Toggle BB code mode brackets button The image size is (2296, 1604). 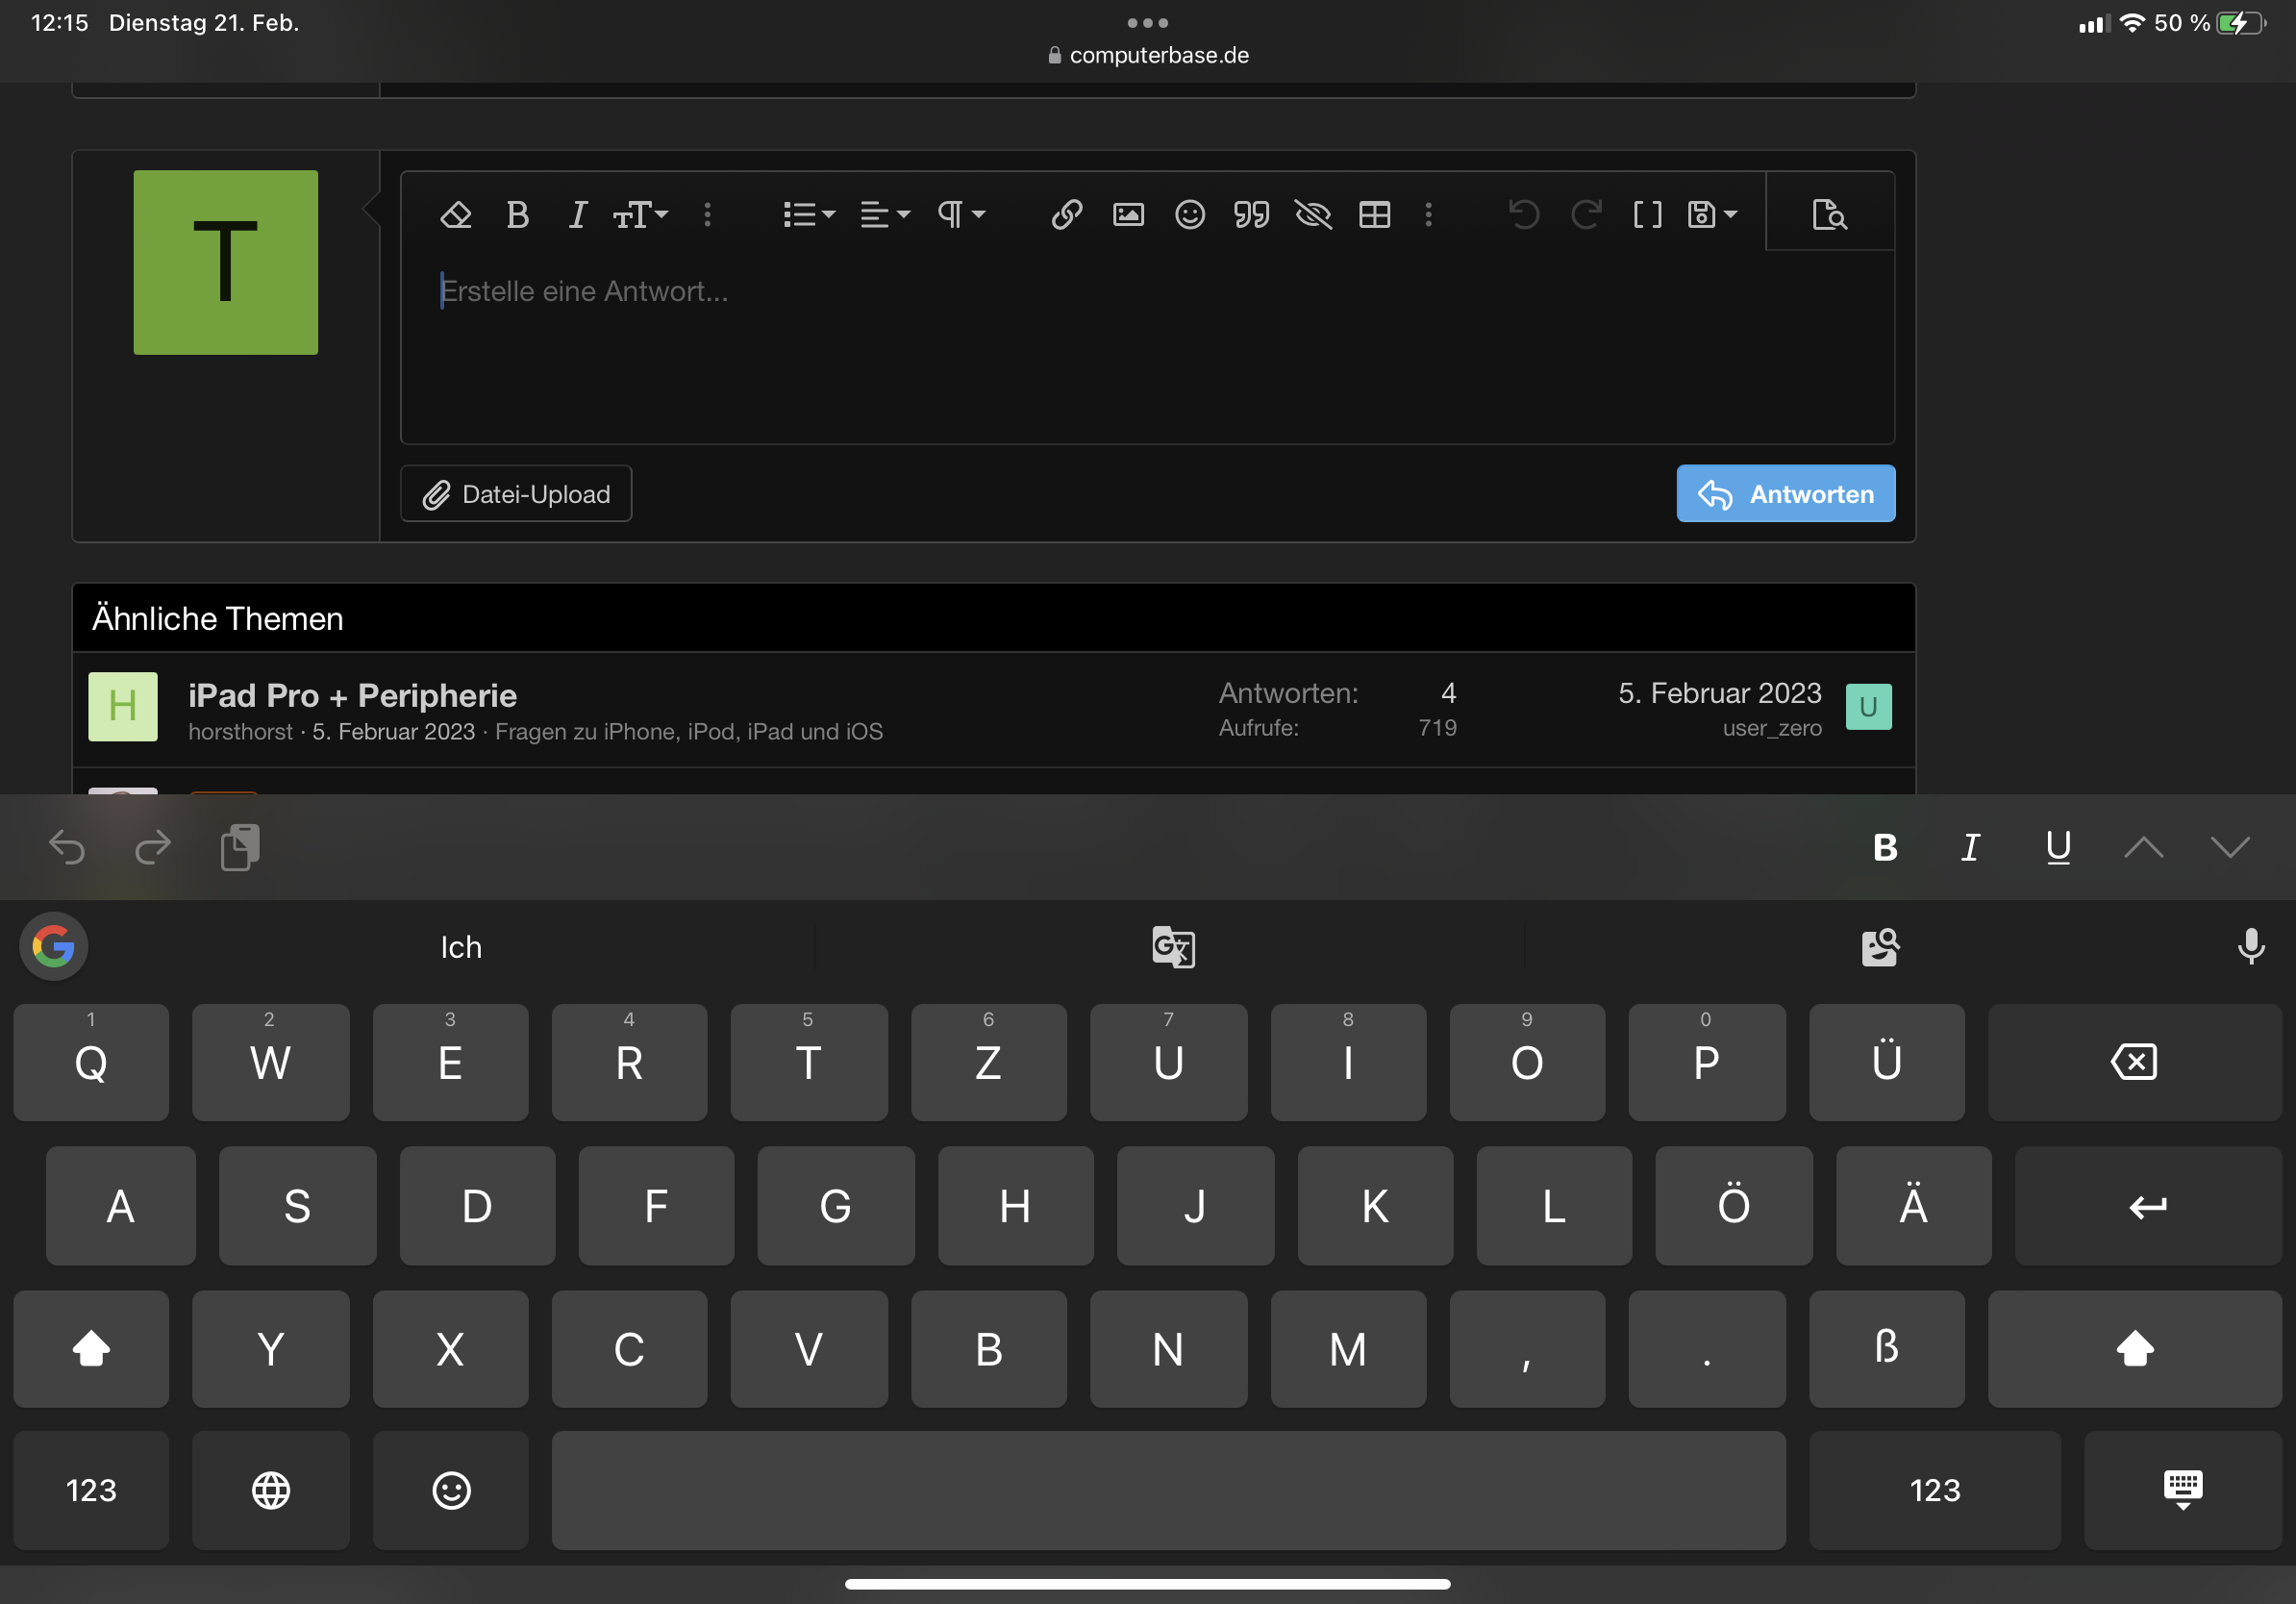click(x=1647, y=215)
